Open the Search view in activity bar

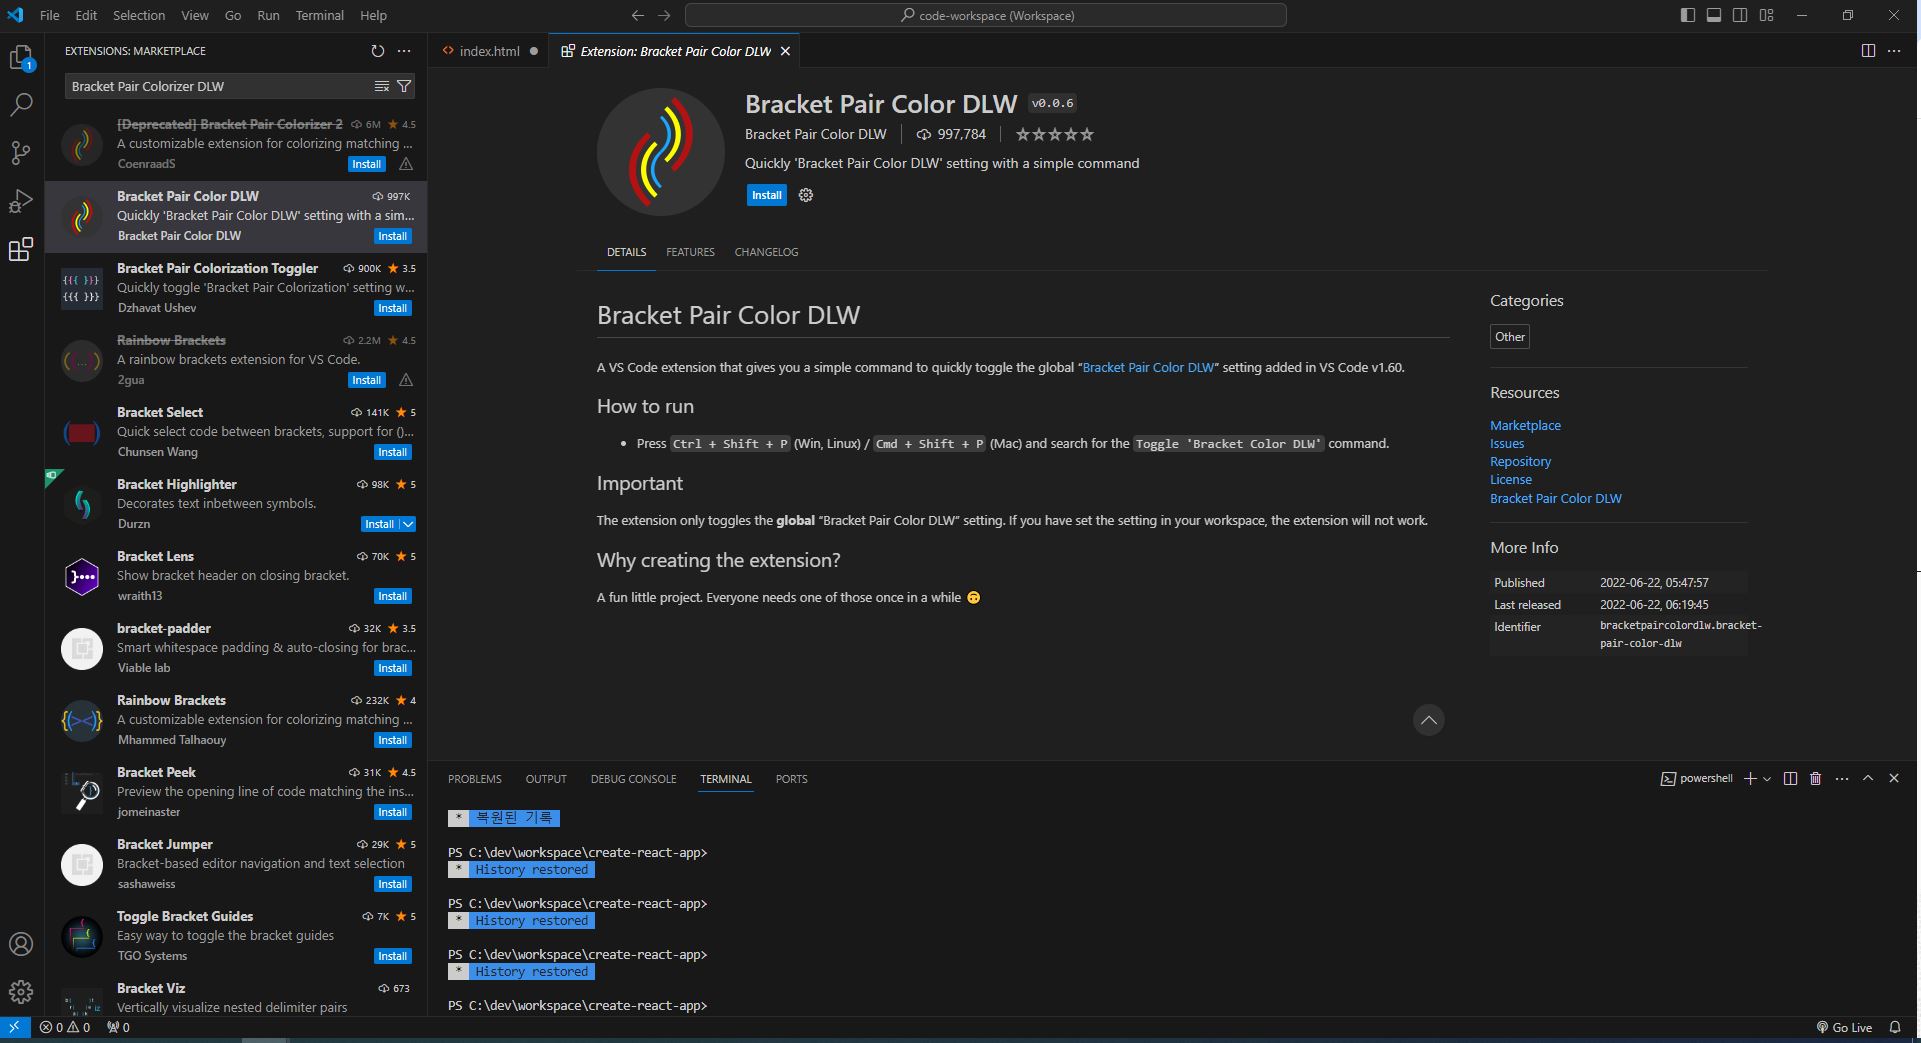click(x=21, y=104)
